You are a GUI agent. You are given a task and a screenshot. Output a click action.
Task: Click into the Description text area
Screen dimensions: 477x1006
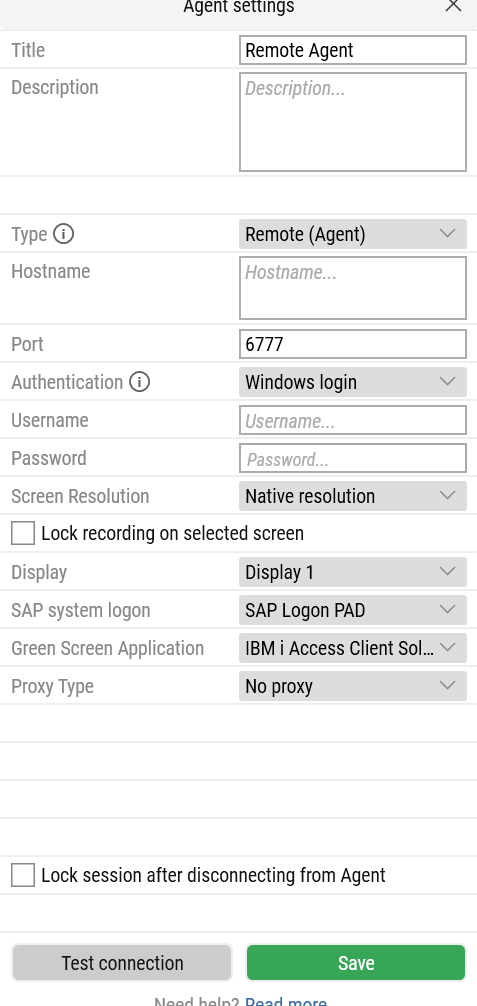pos(352,122)
